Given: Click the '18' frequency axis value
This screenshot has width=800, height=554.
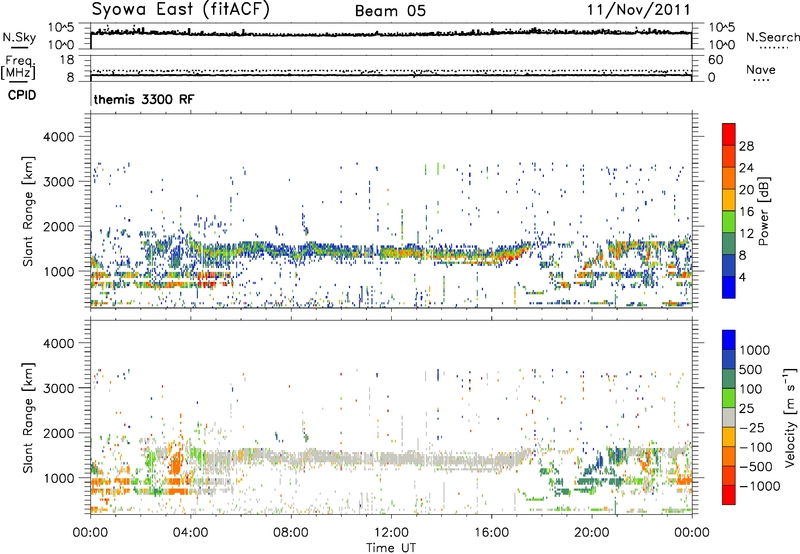Looking at the screenshot, I should click(67, 60).
